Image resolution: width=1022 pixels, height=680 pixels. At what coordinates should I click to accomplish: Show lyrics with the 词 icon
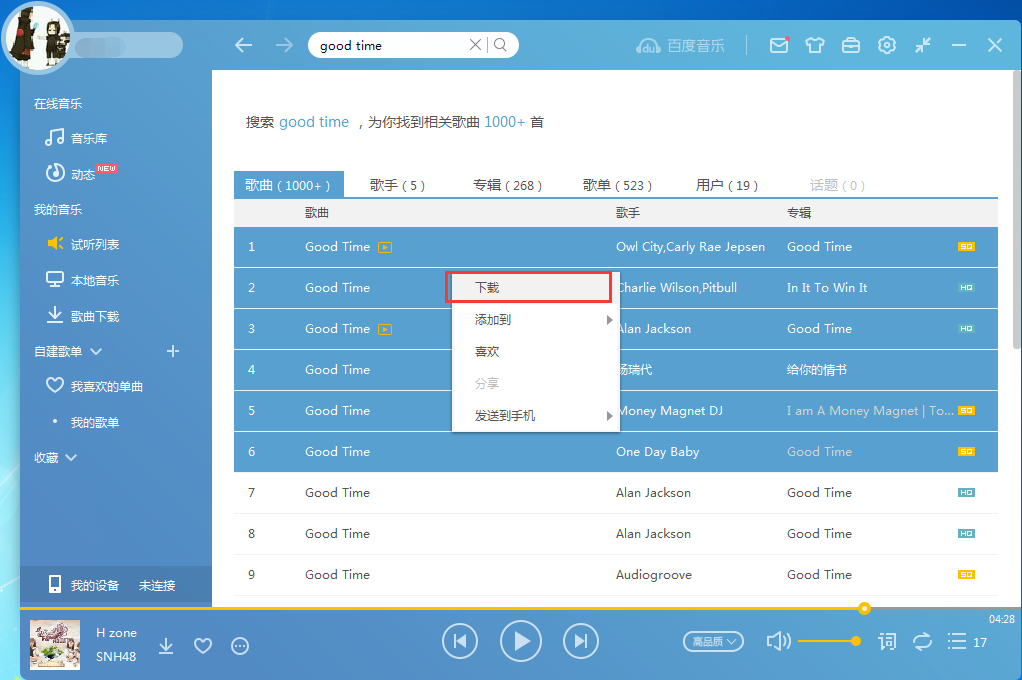click(887, 641)
